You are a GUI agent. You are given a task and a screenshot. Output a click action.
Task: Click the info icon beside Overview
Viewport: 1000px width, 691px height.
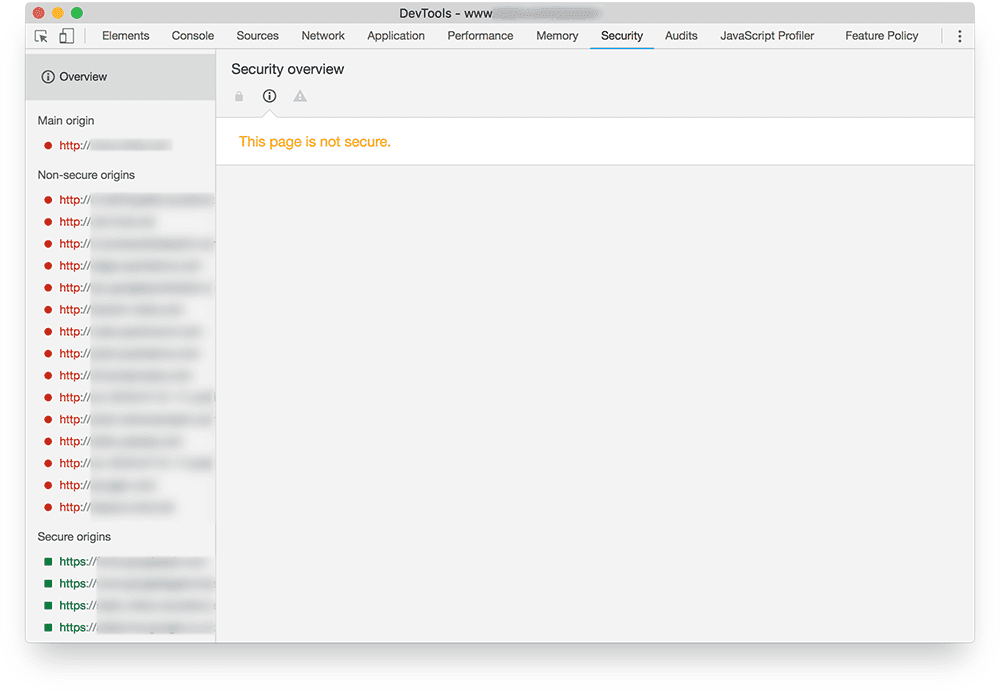point(48,76)
